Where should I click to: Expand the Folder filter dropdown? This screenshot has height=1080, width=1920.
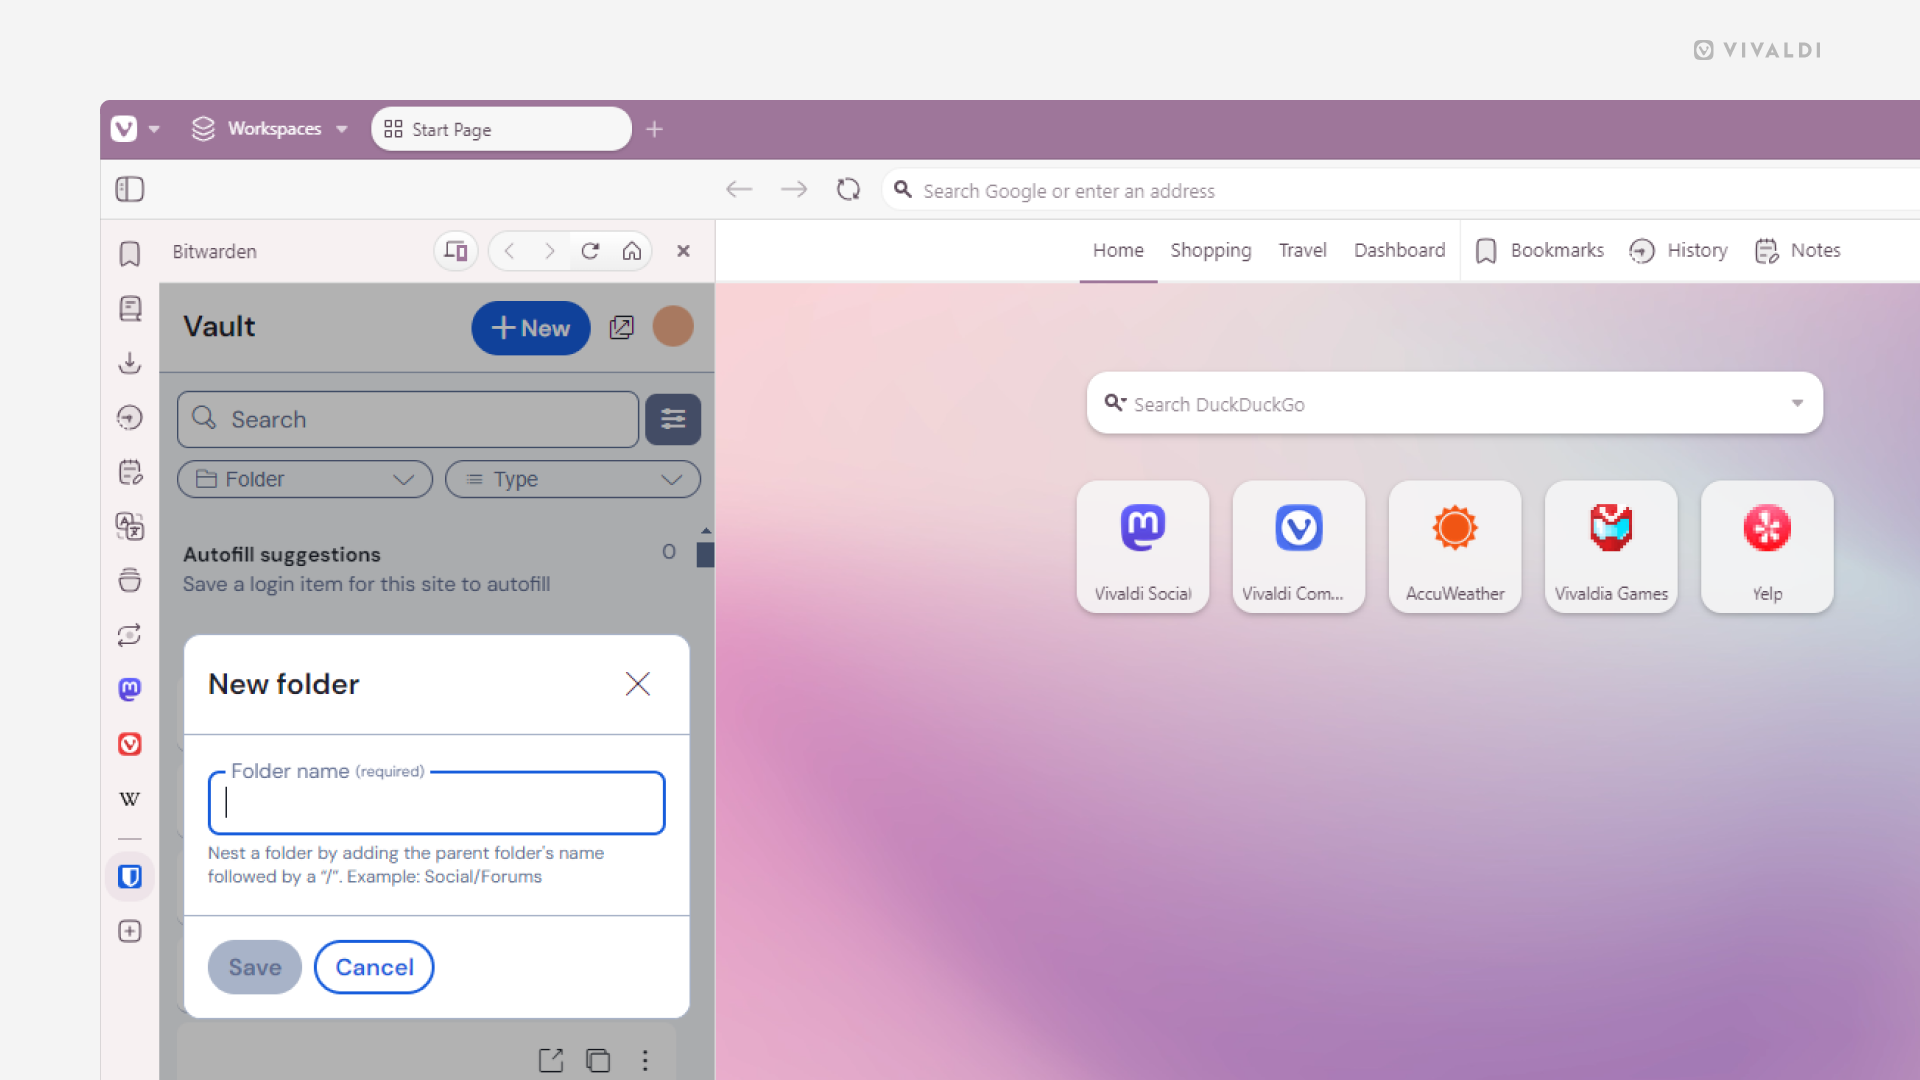click(305, 479)
